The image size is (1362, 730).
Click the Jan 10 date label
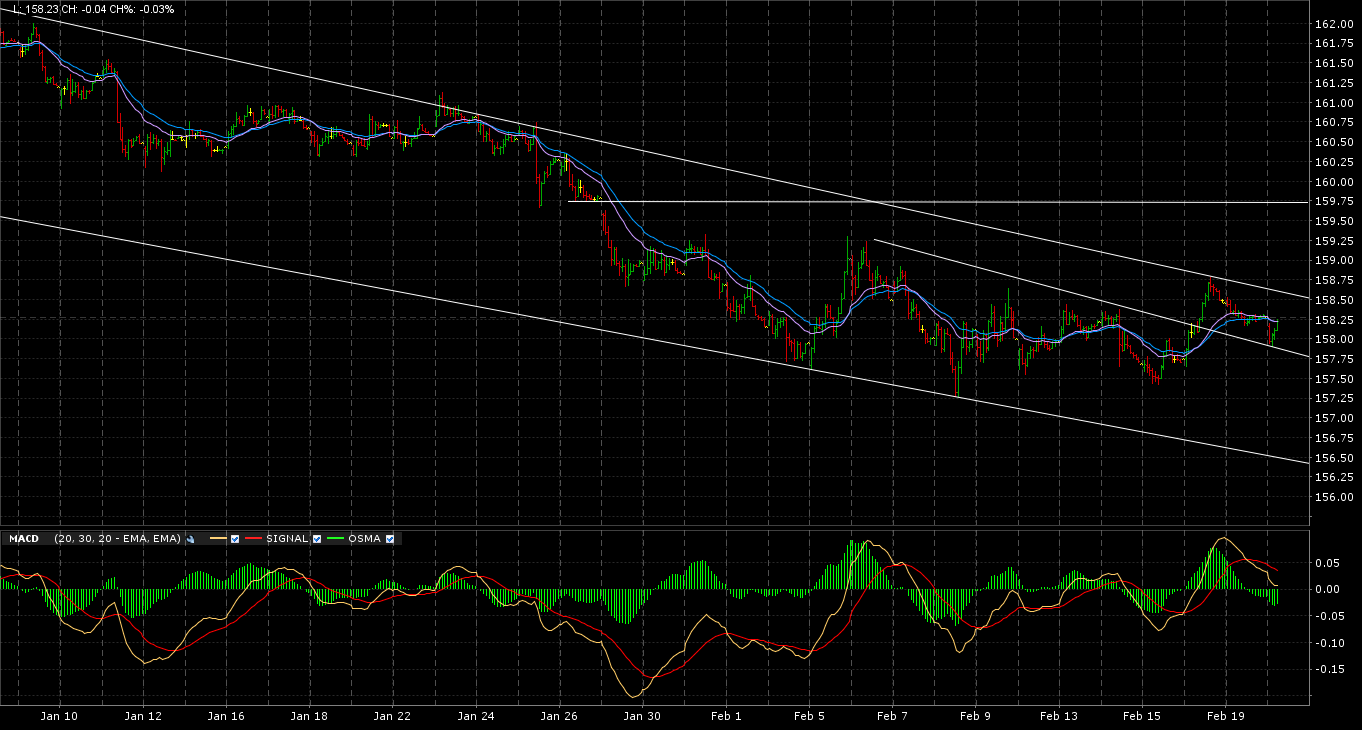[60, 716]
